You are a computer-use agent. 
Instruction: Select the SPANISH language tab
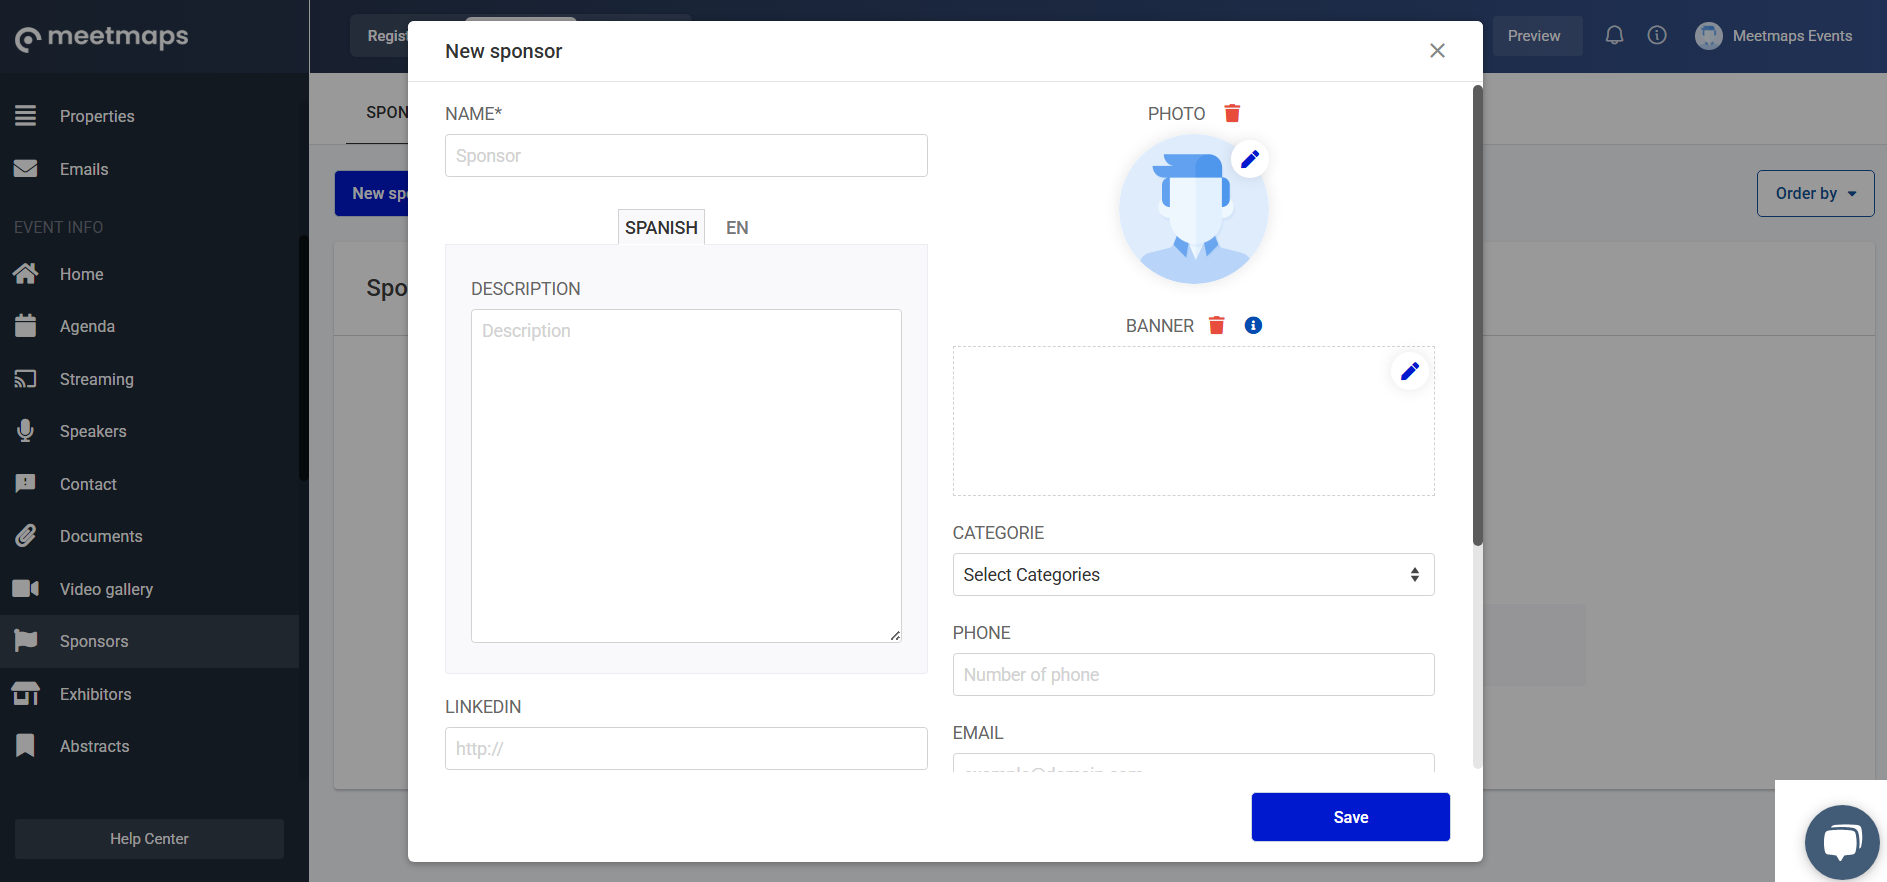661,228
